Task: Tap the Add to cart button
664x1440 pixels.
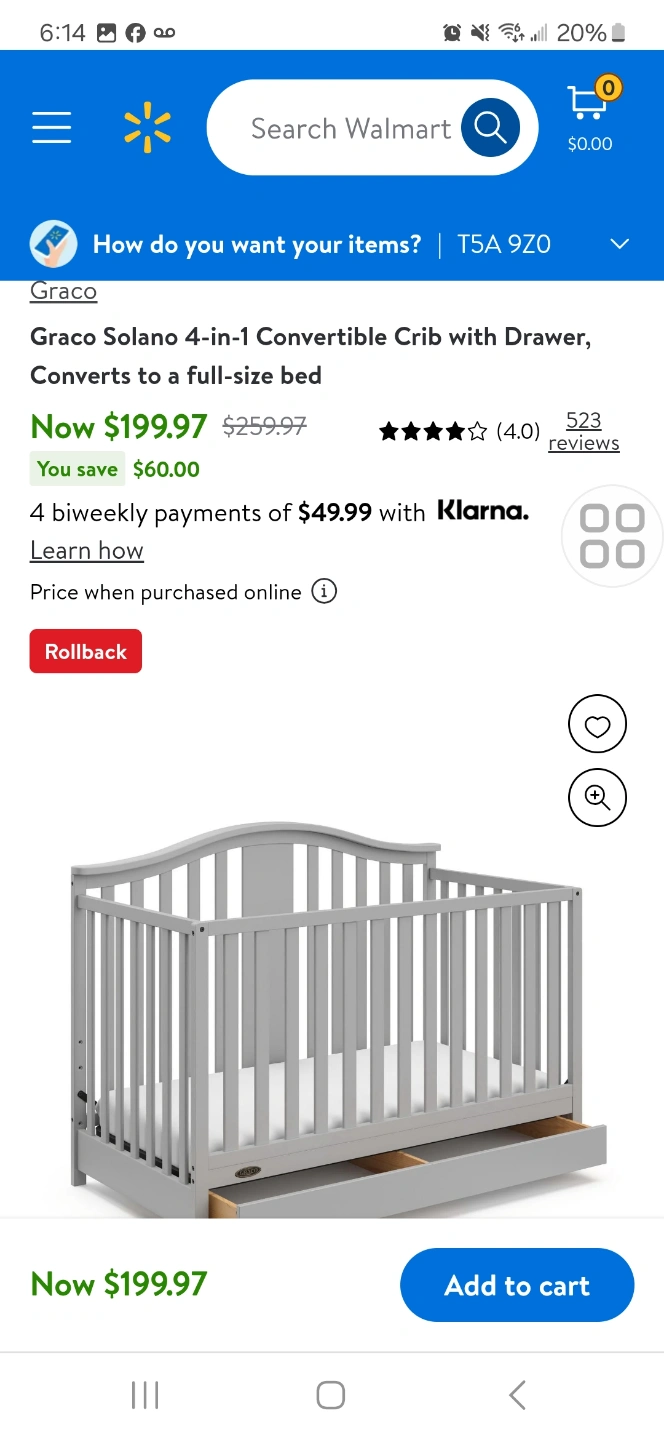Action: pyautogui.click(x=517, y=1284)
